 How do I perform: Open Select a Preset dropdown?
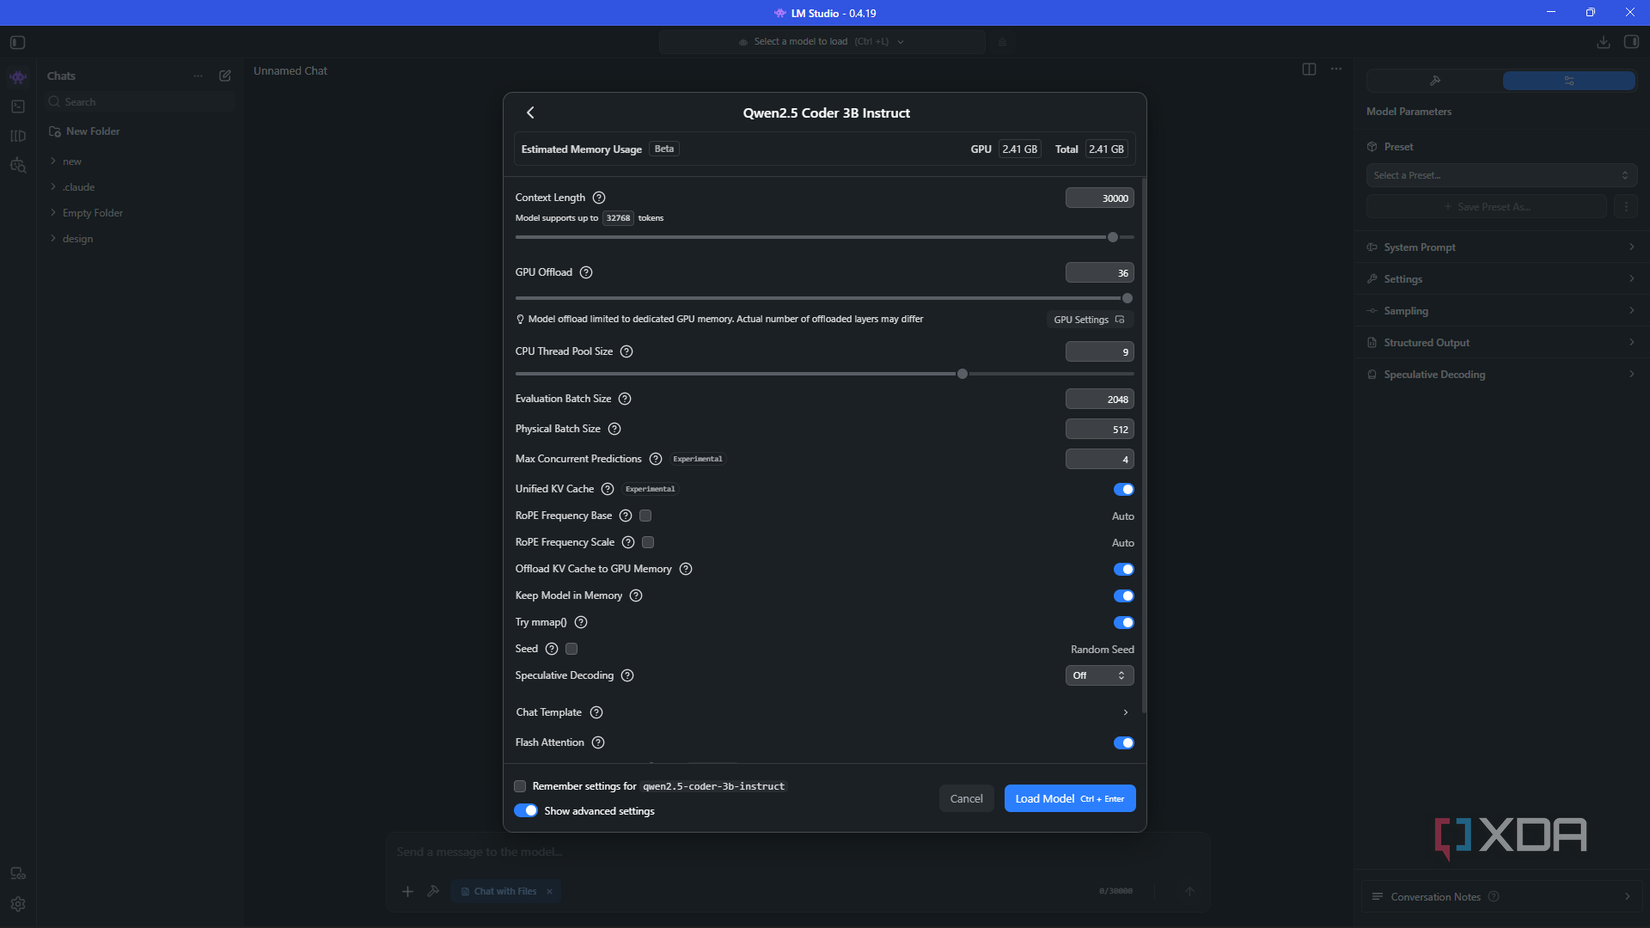click(1500, 175)
